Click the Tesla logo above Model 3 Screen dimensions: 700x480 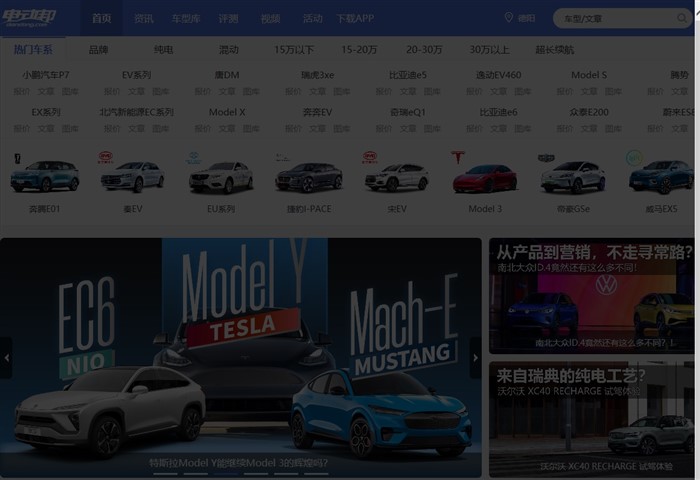458,157
